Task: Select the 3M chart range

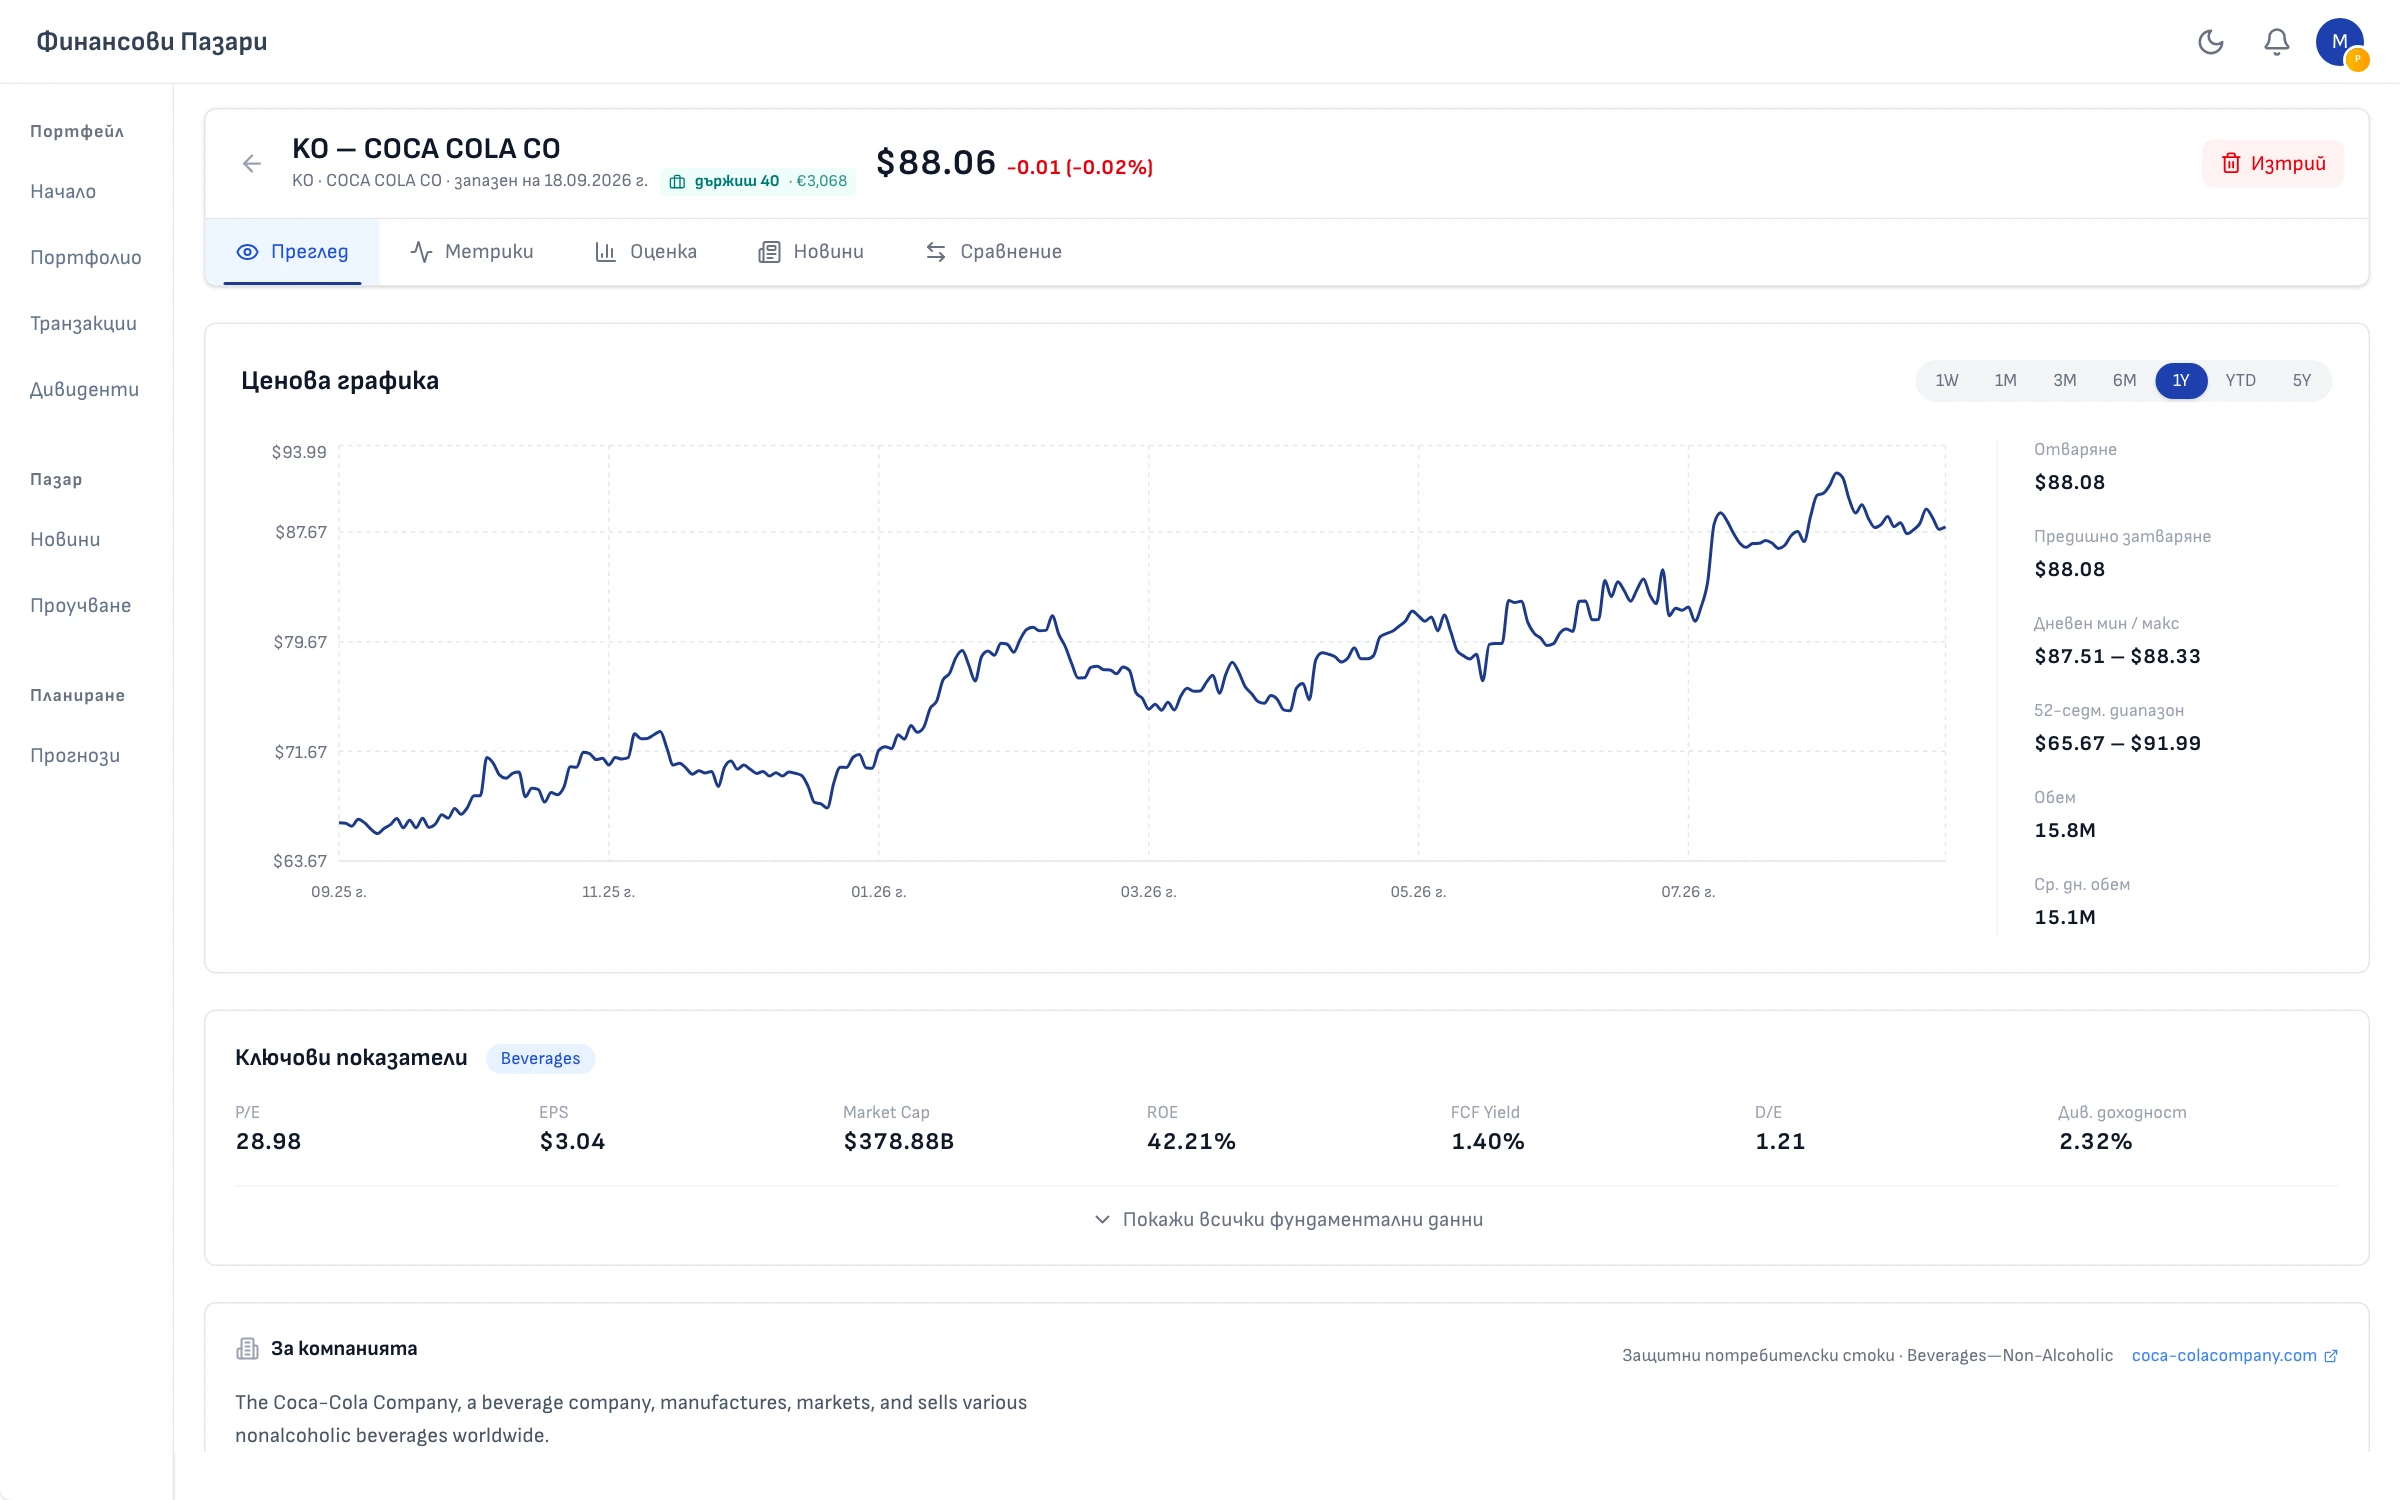Action: (2064, 381)
